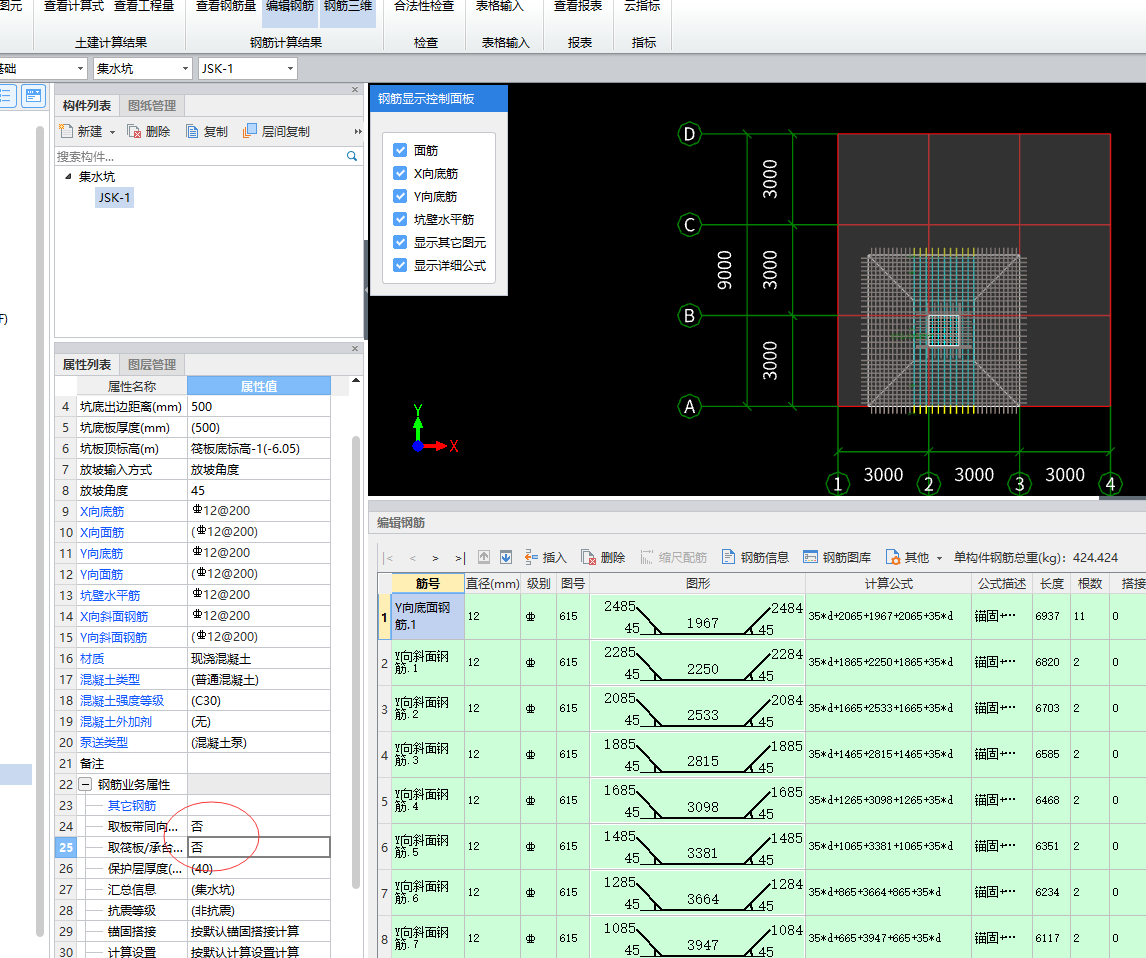Open the 集水坑 component type dropdown
Screen dimensions: 1146x958
pos(185,69)
